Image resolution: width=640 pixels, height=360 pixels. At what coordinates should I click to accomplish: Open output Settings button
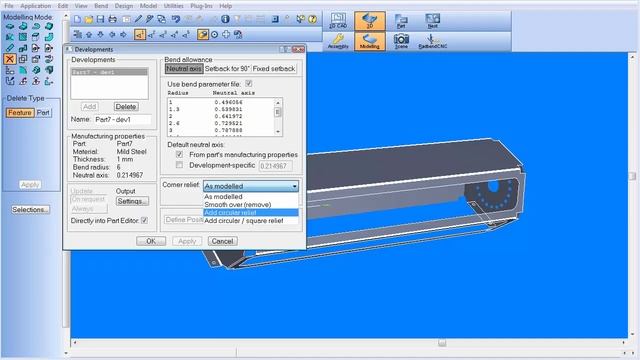[132, 201]
